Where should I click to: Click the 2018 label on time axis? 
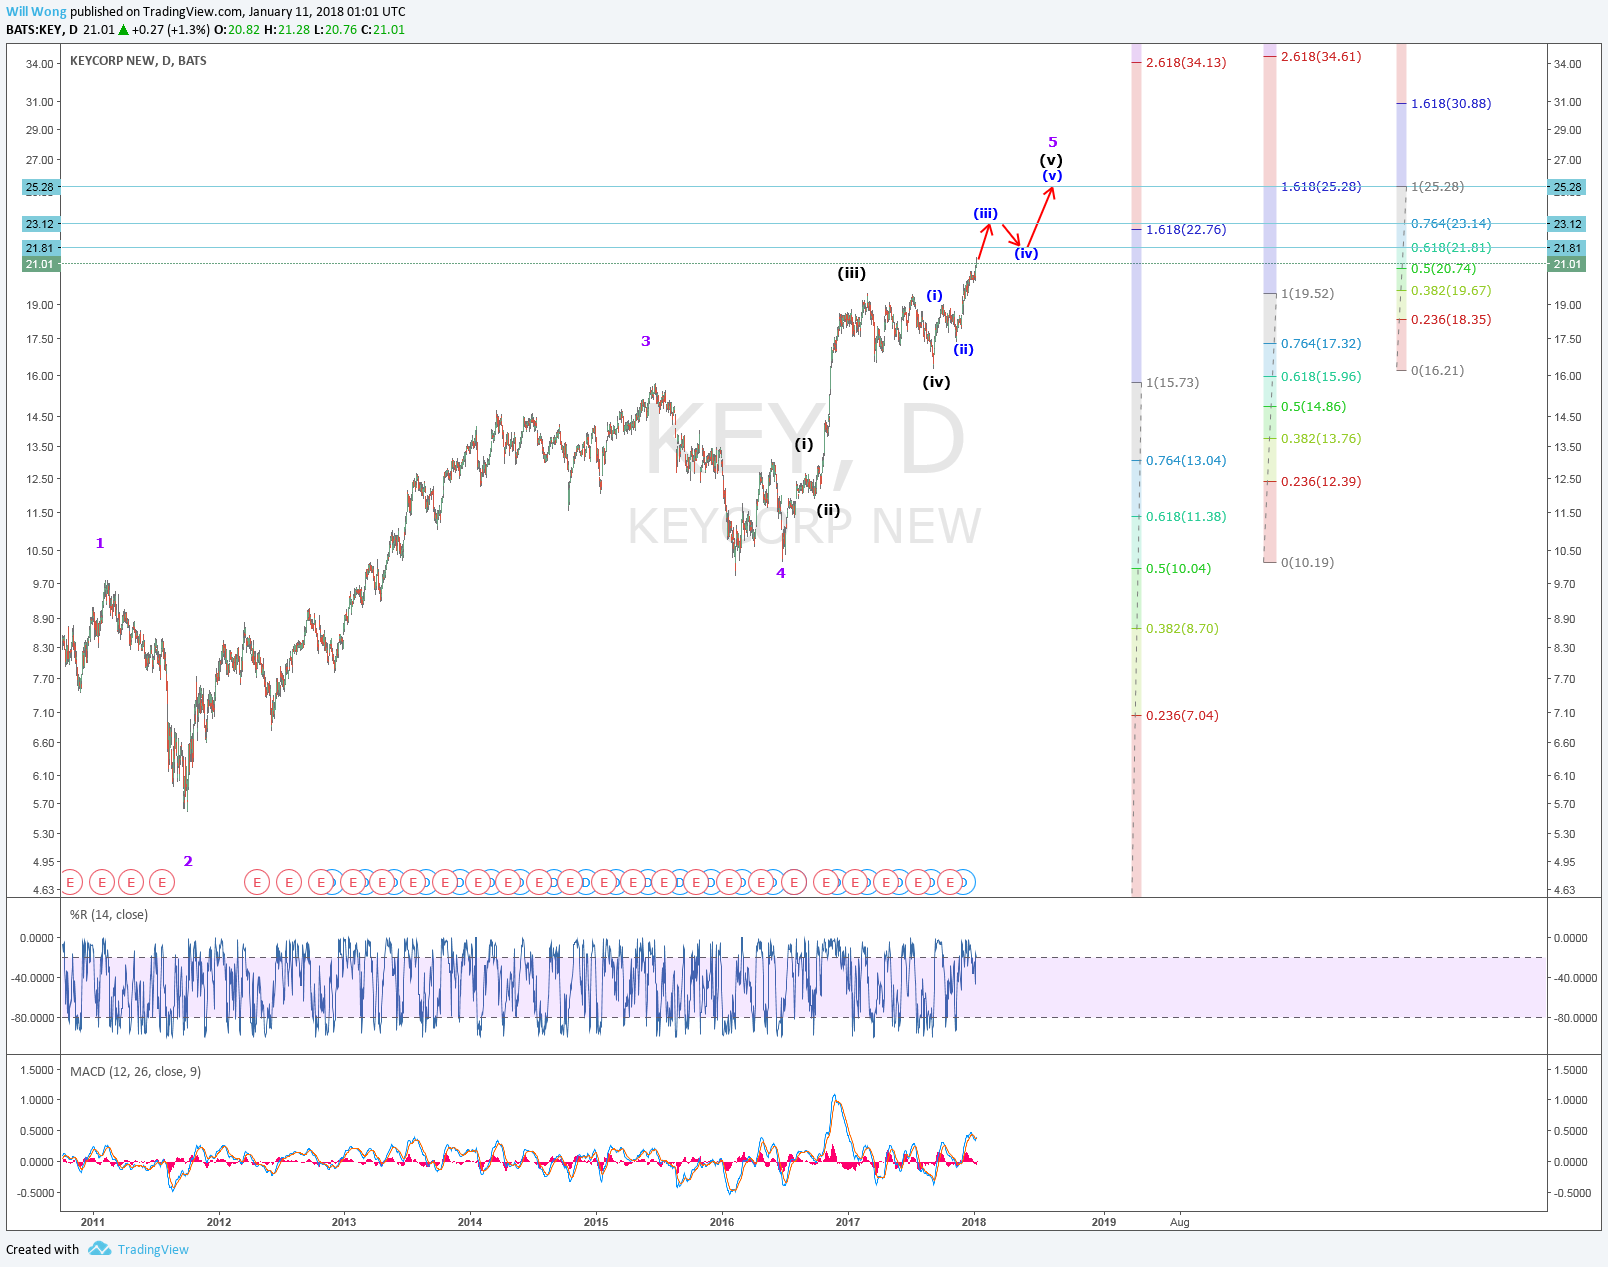974,1222
